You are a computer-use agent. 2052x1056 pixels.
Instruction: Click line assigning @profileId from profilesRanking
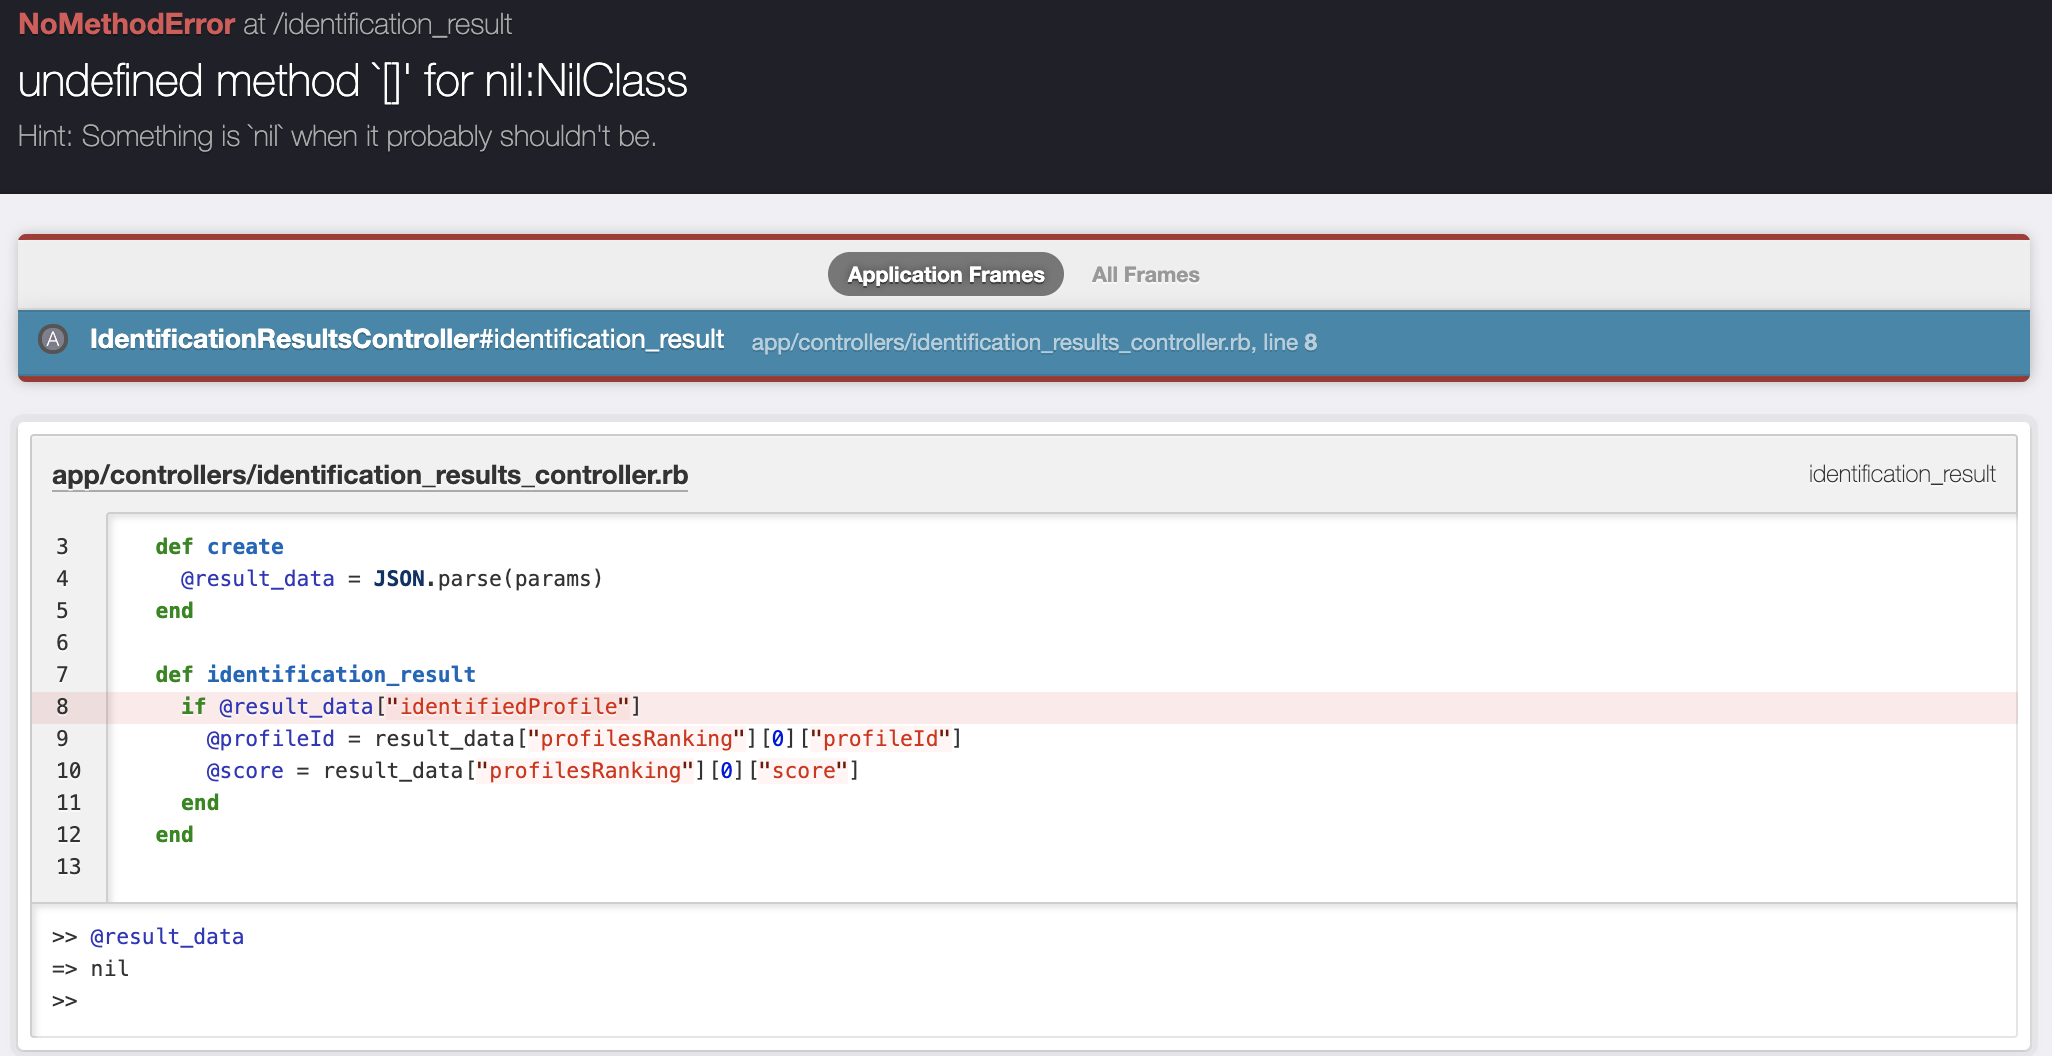(584, 739)
